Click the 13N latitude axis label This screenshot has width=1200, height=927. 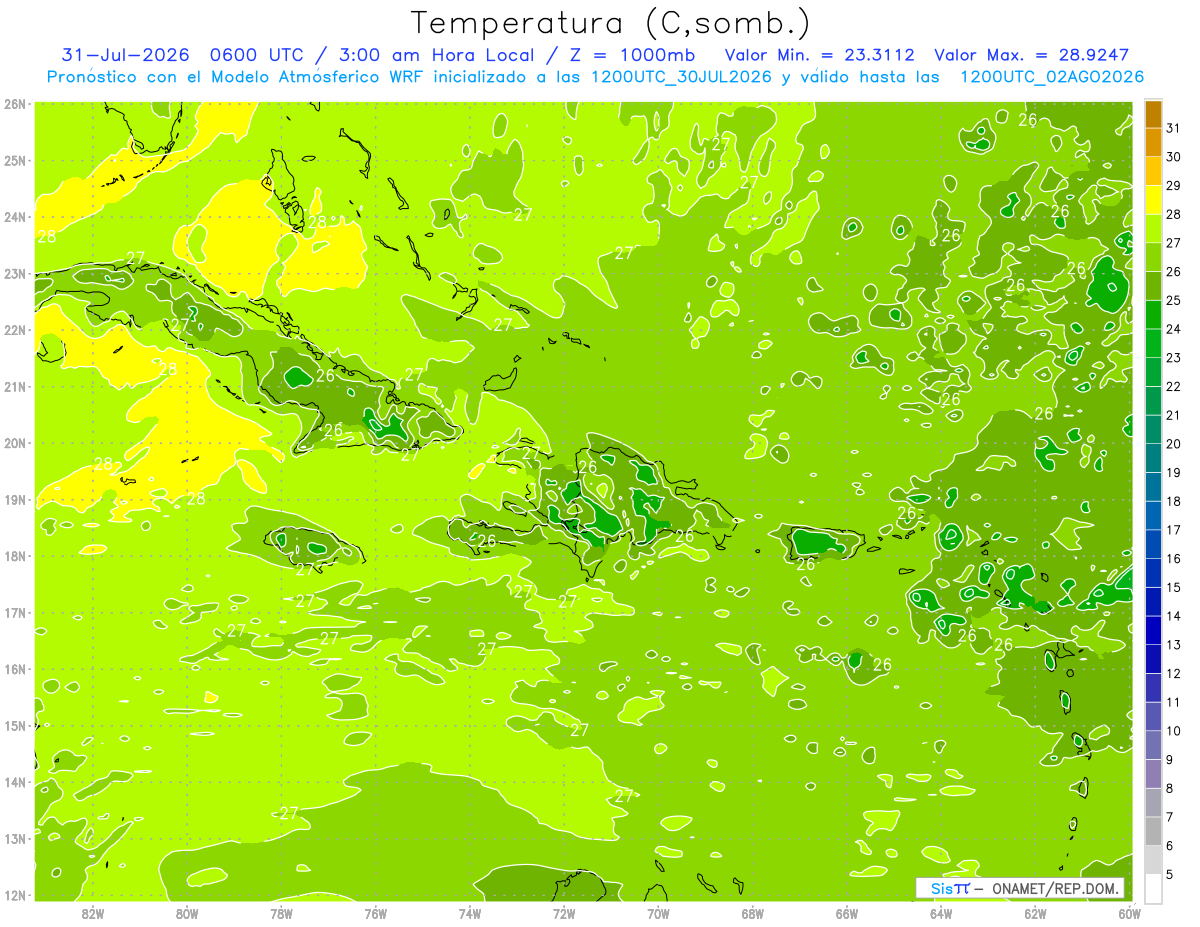click(x=15, y=839)
